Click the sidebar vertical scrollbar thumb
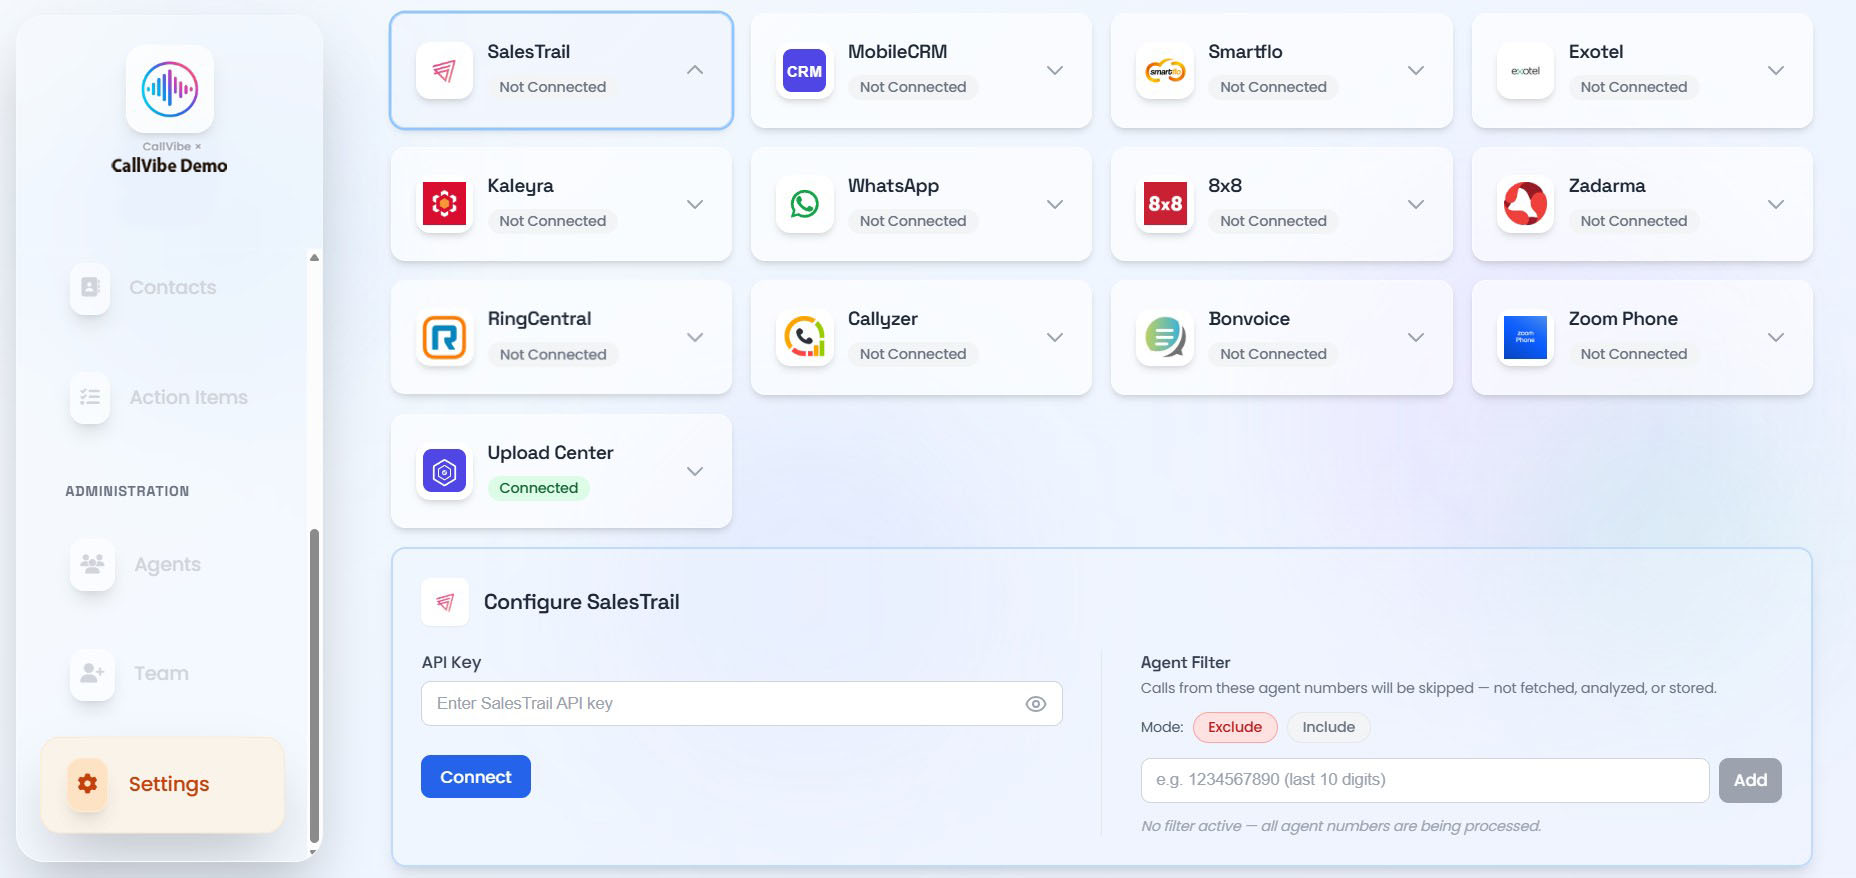 click(x=315, y=686)
